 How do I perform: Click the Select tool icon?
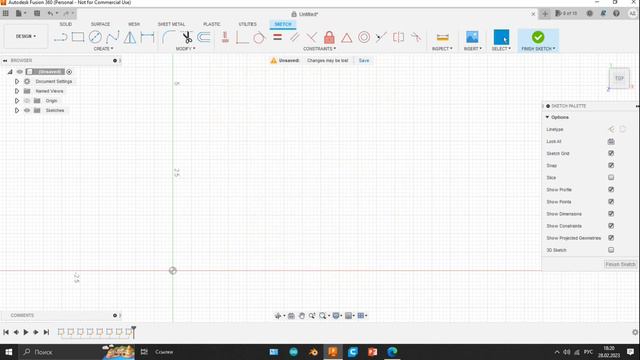click(x=501, y=37)
